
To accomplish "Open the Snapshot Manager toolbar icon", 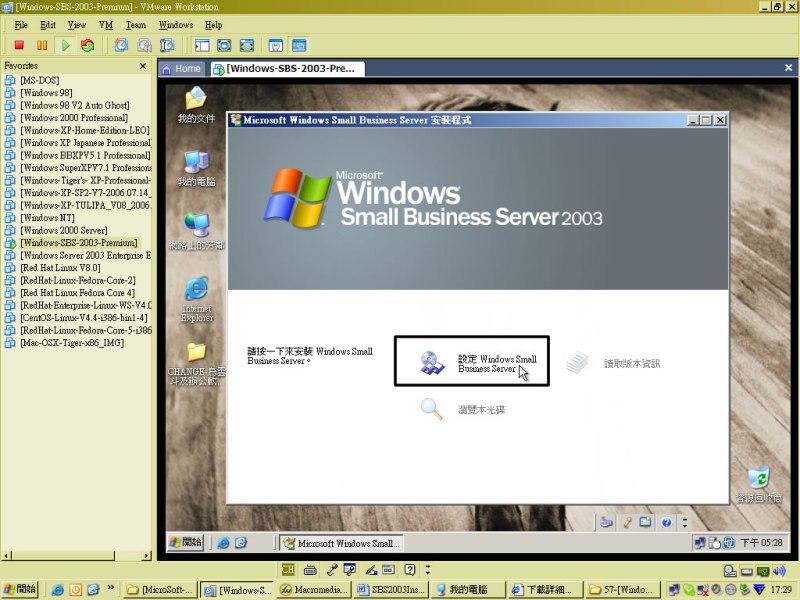I will (x=167, y=45).
